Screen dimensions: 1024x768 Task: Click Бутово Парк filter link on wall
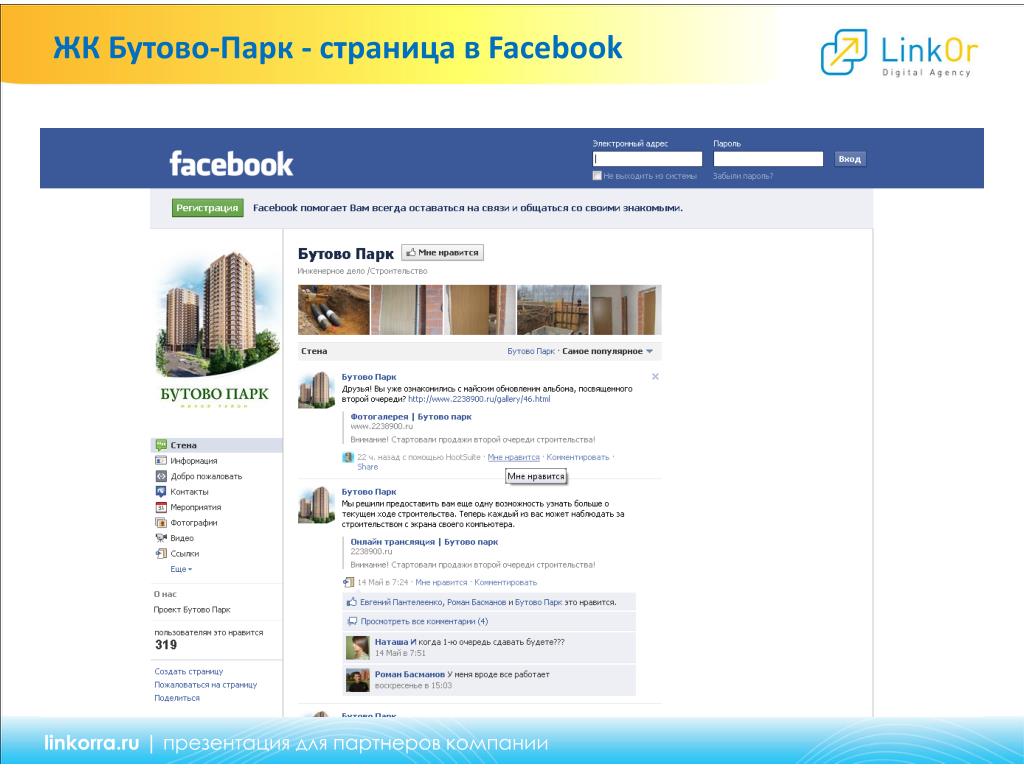(x=530, y=351)
